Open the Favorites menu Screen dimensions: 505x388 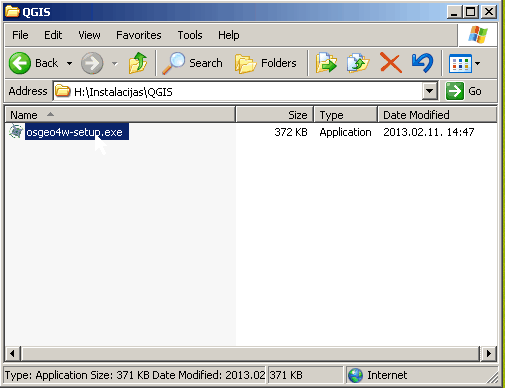click(139, 35)
